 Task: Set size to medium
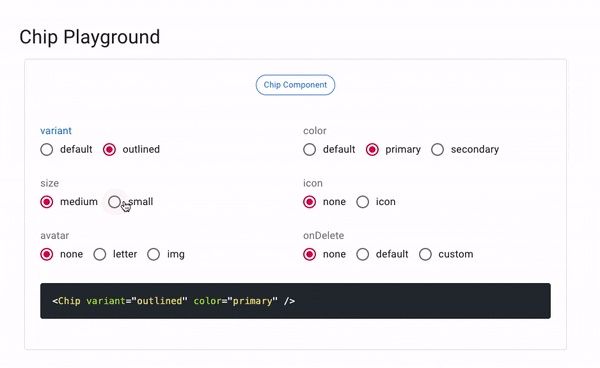click(47, 202)
